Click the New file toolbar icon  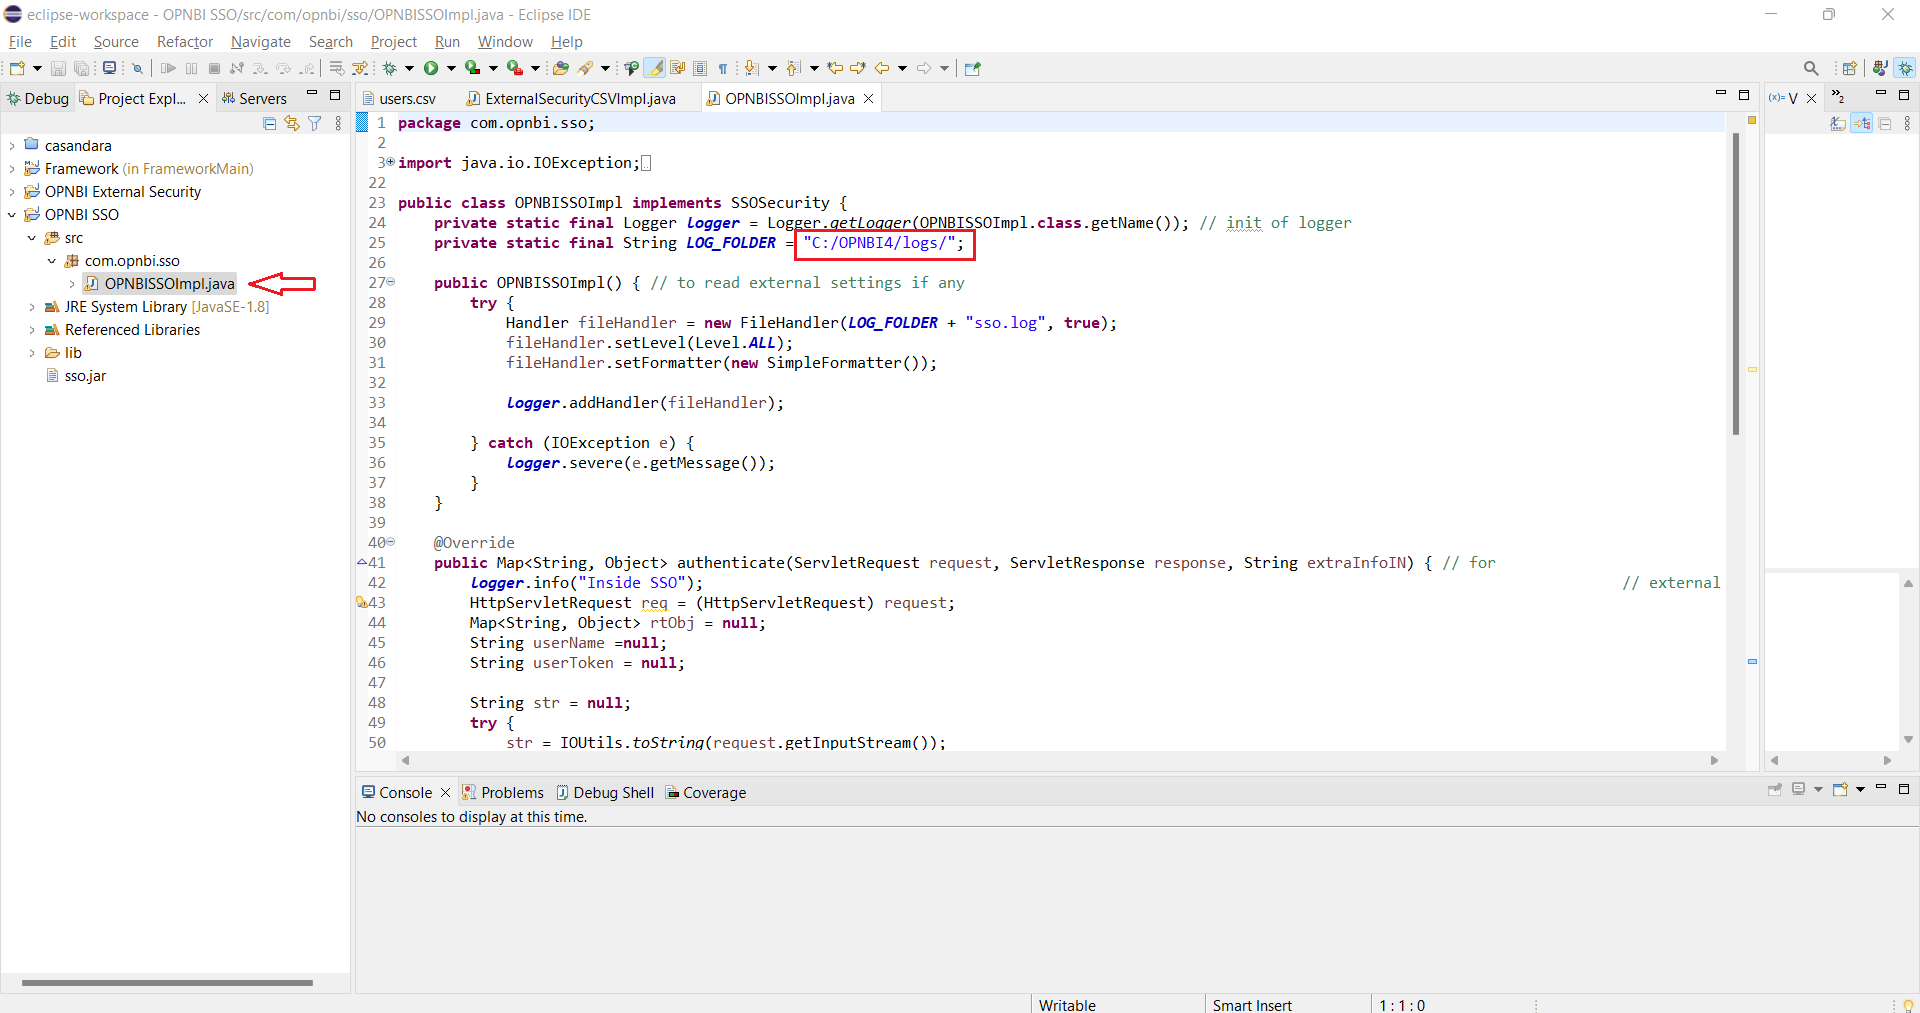coord(17,68)
